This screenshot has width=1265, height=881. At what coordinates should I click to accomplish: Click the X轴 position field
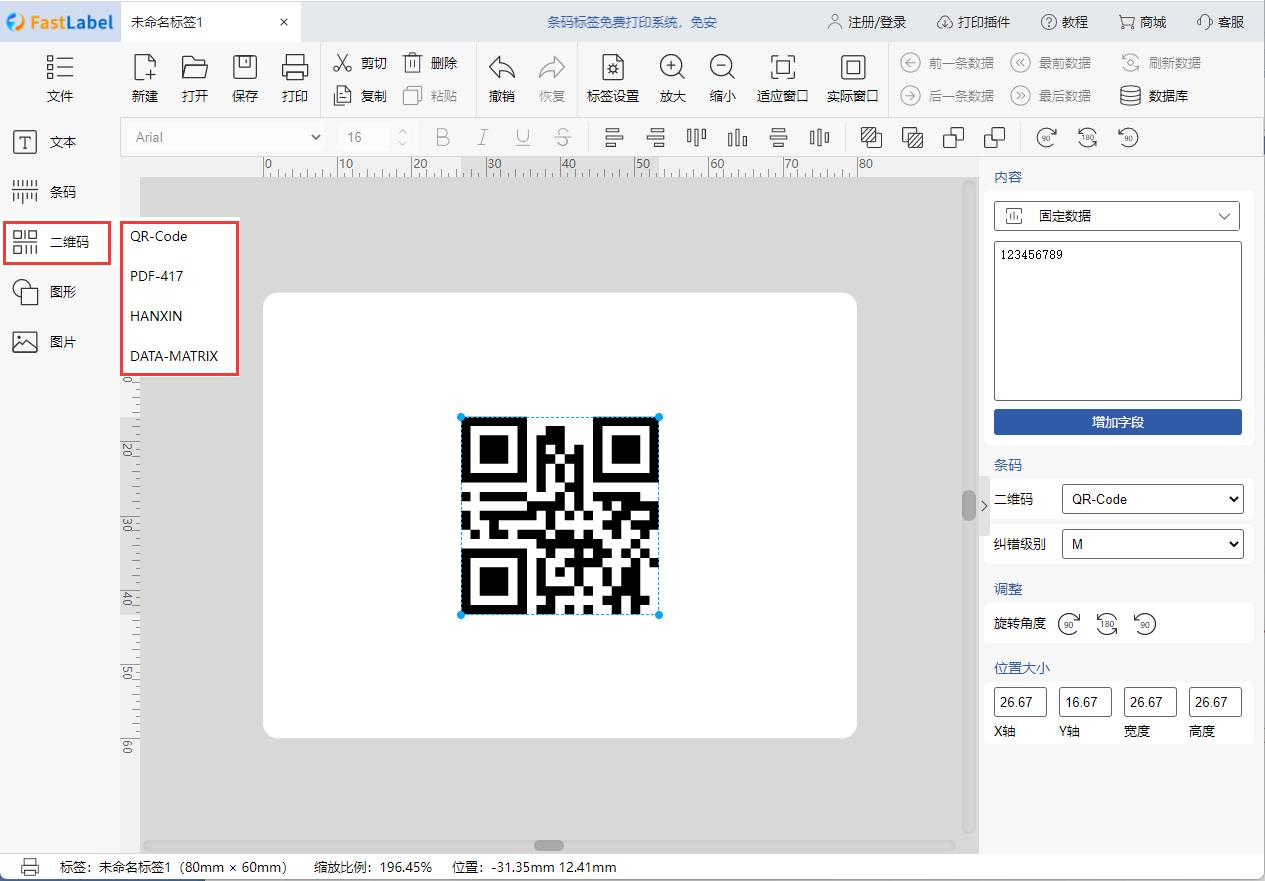tap(1020, 702)
